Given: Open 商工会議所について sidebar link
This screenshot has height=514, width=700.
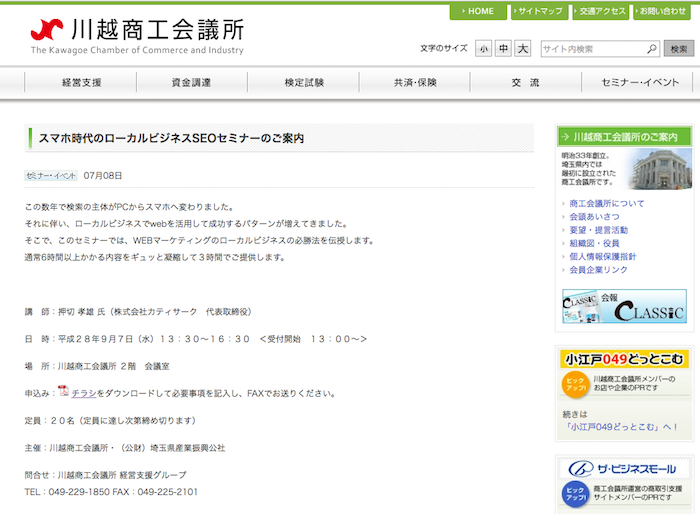Looking at the screenshot, I should (x=607, y=204).
